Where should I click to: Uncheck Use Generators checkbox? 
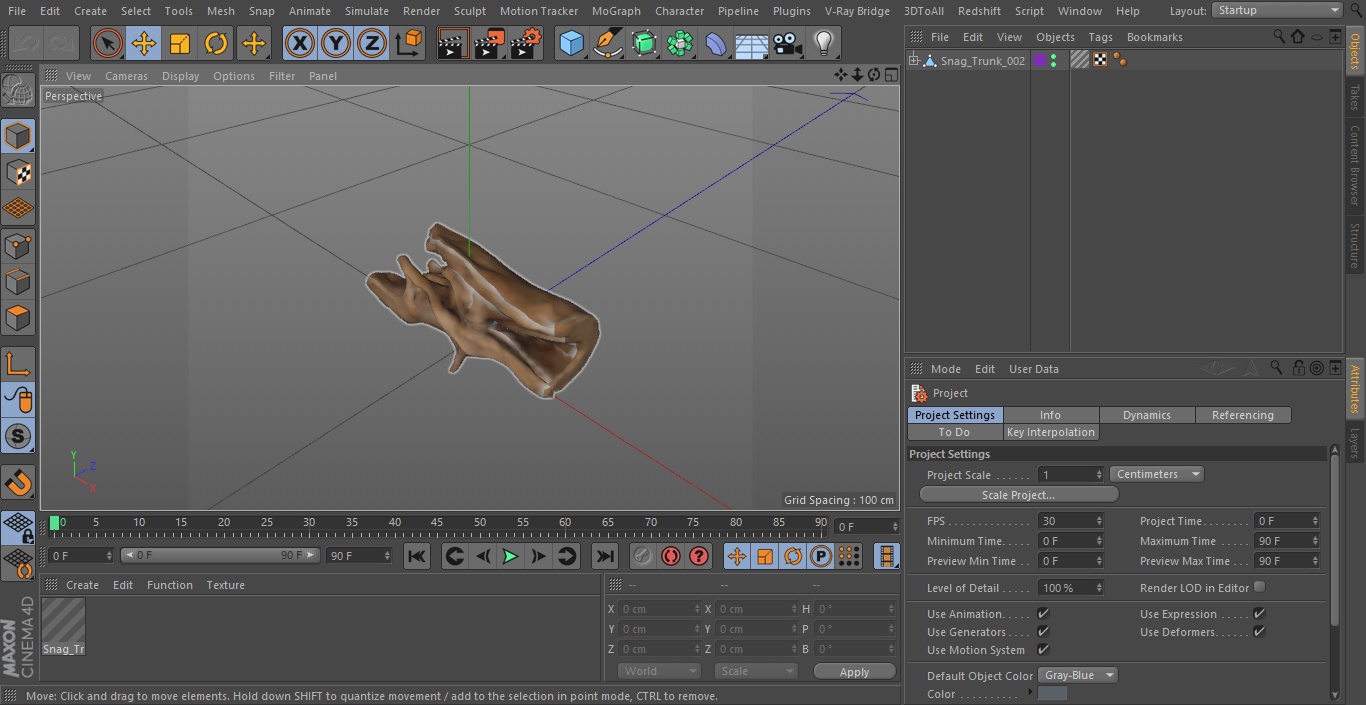(x=1043, y=632)
